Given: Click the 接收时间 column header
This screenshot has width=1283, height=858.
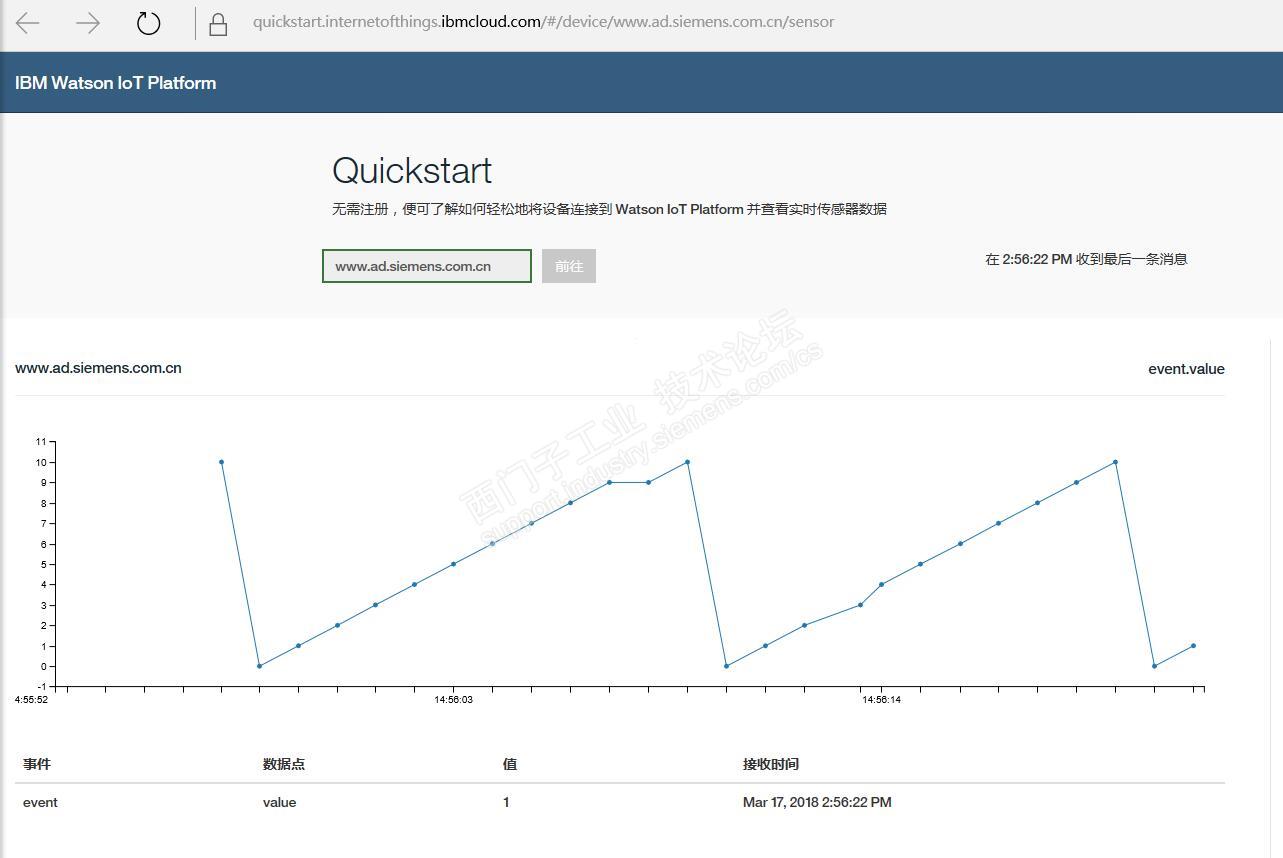Looking at the screenshot, I should tap(771, 764).
